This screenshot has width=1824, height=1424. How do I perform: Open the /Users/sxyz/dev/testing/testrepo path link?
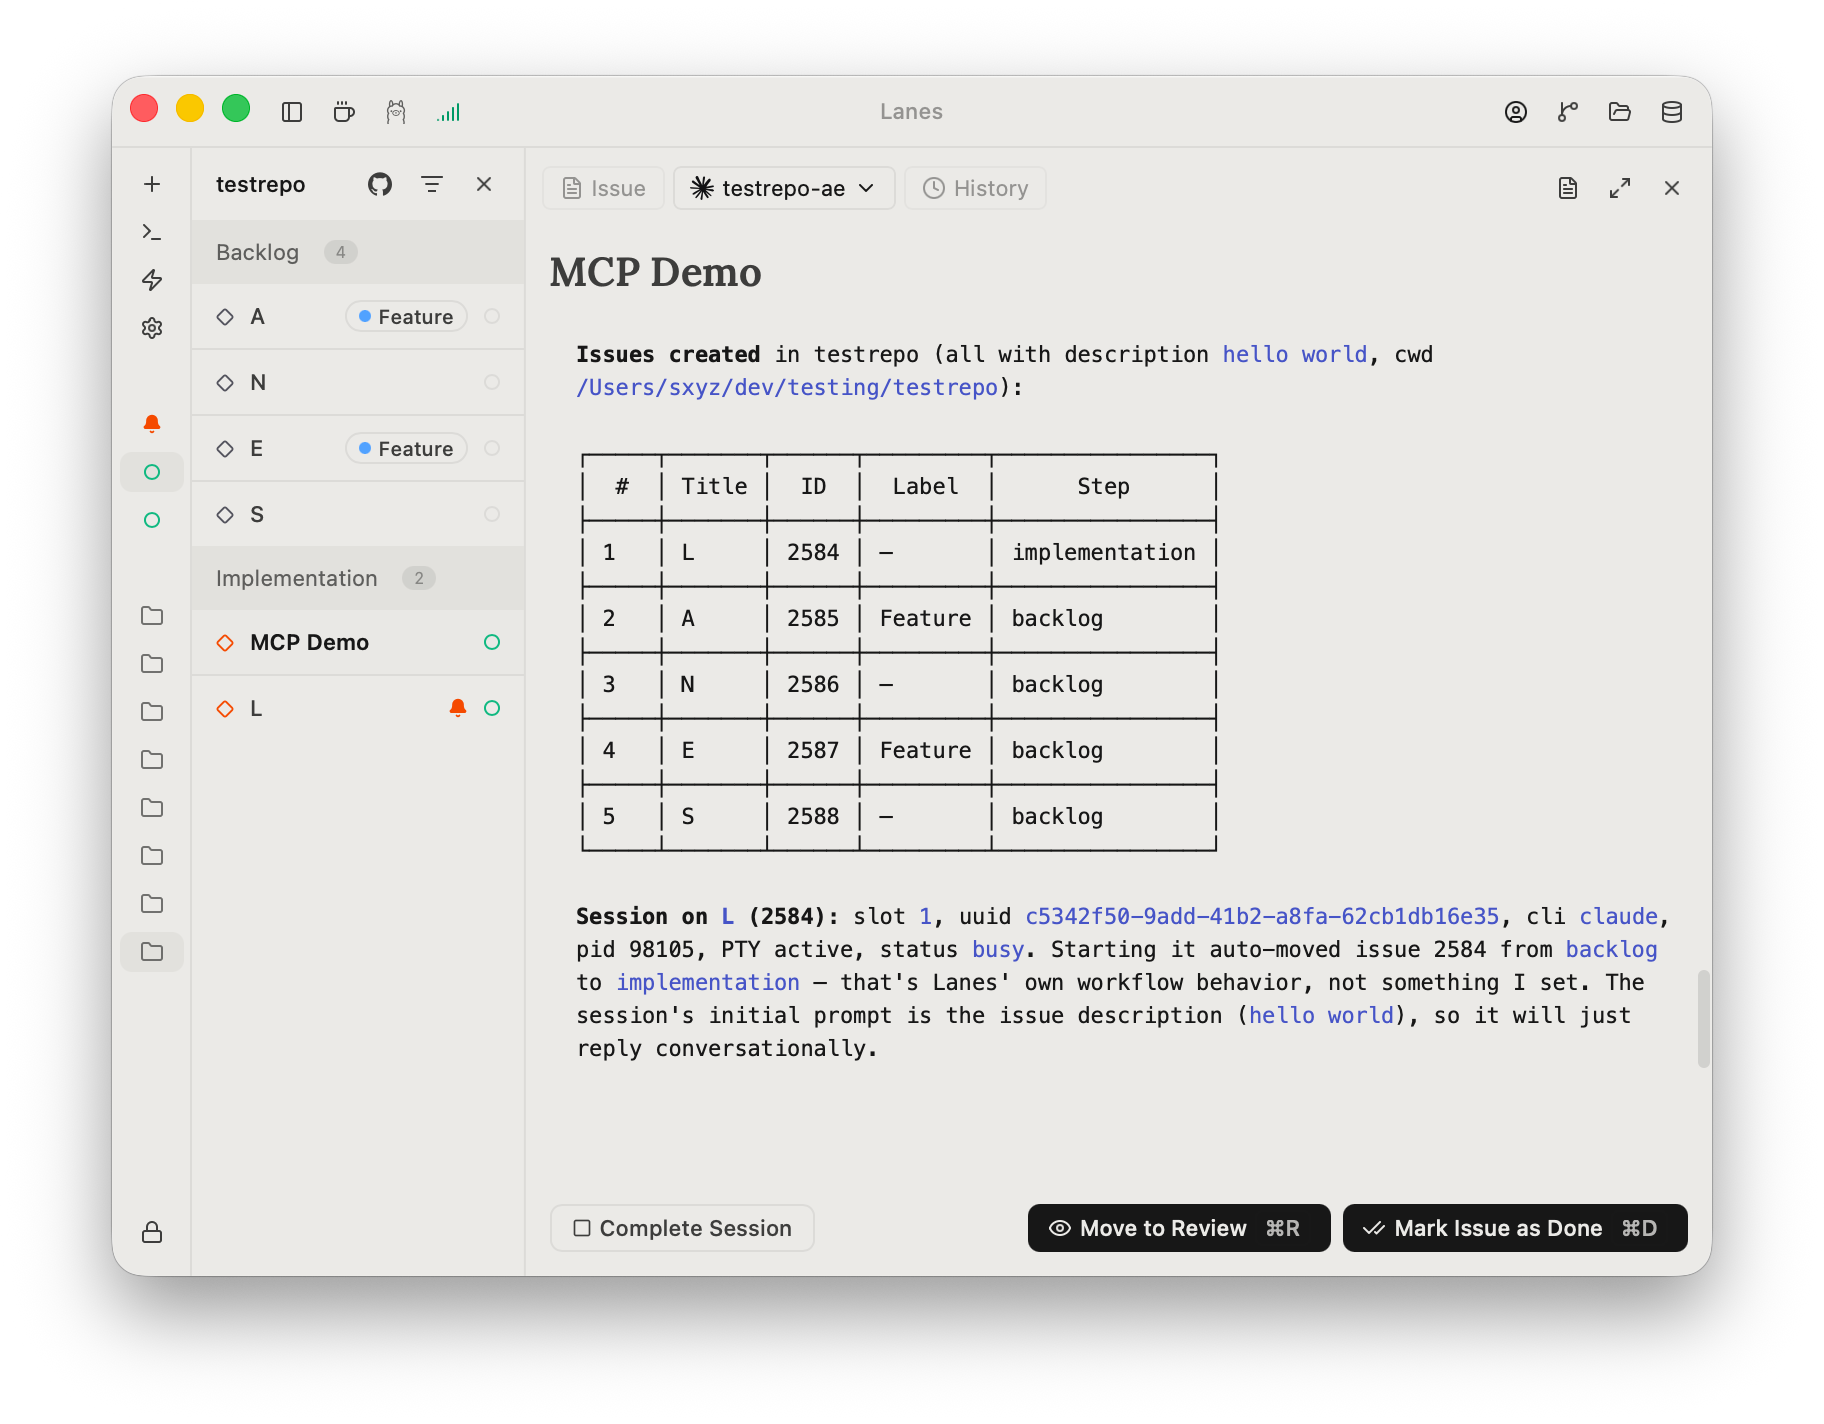(x=787, y=387)
